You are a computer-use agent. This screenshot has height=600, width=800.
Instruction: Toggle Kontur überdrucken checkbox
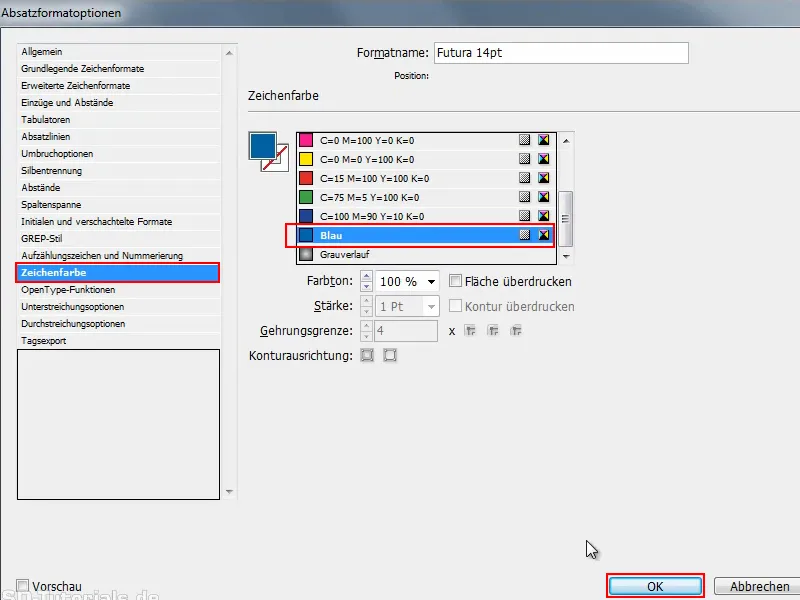click(x=455, y=306)
